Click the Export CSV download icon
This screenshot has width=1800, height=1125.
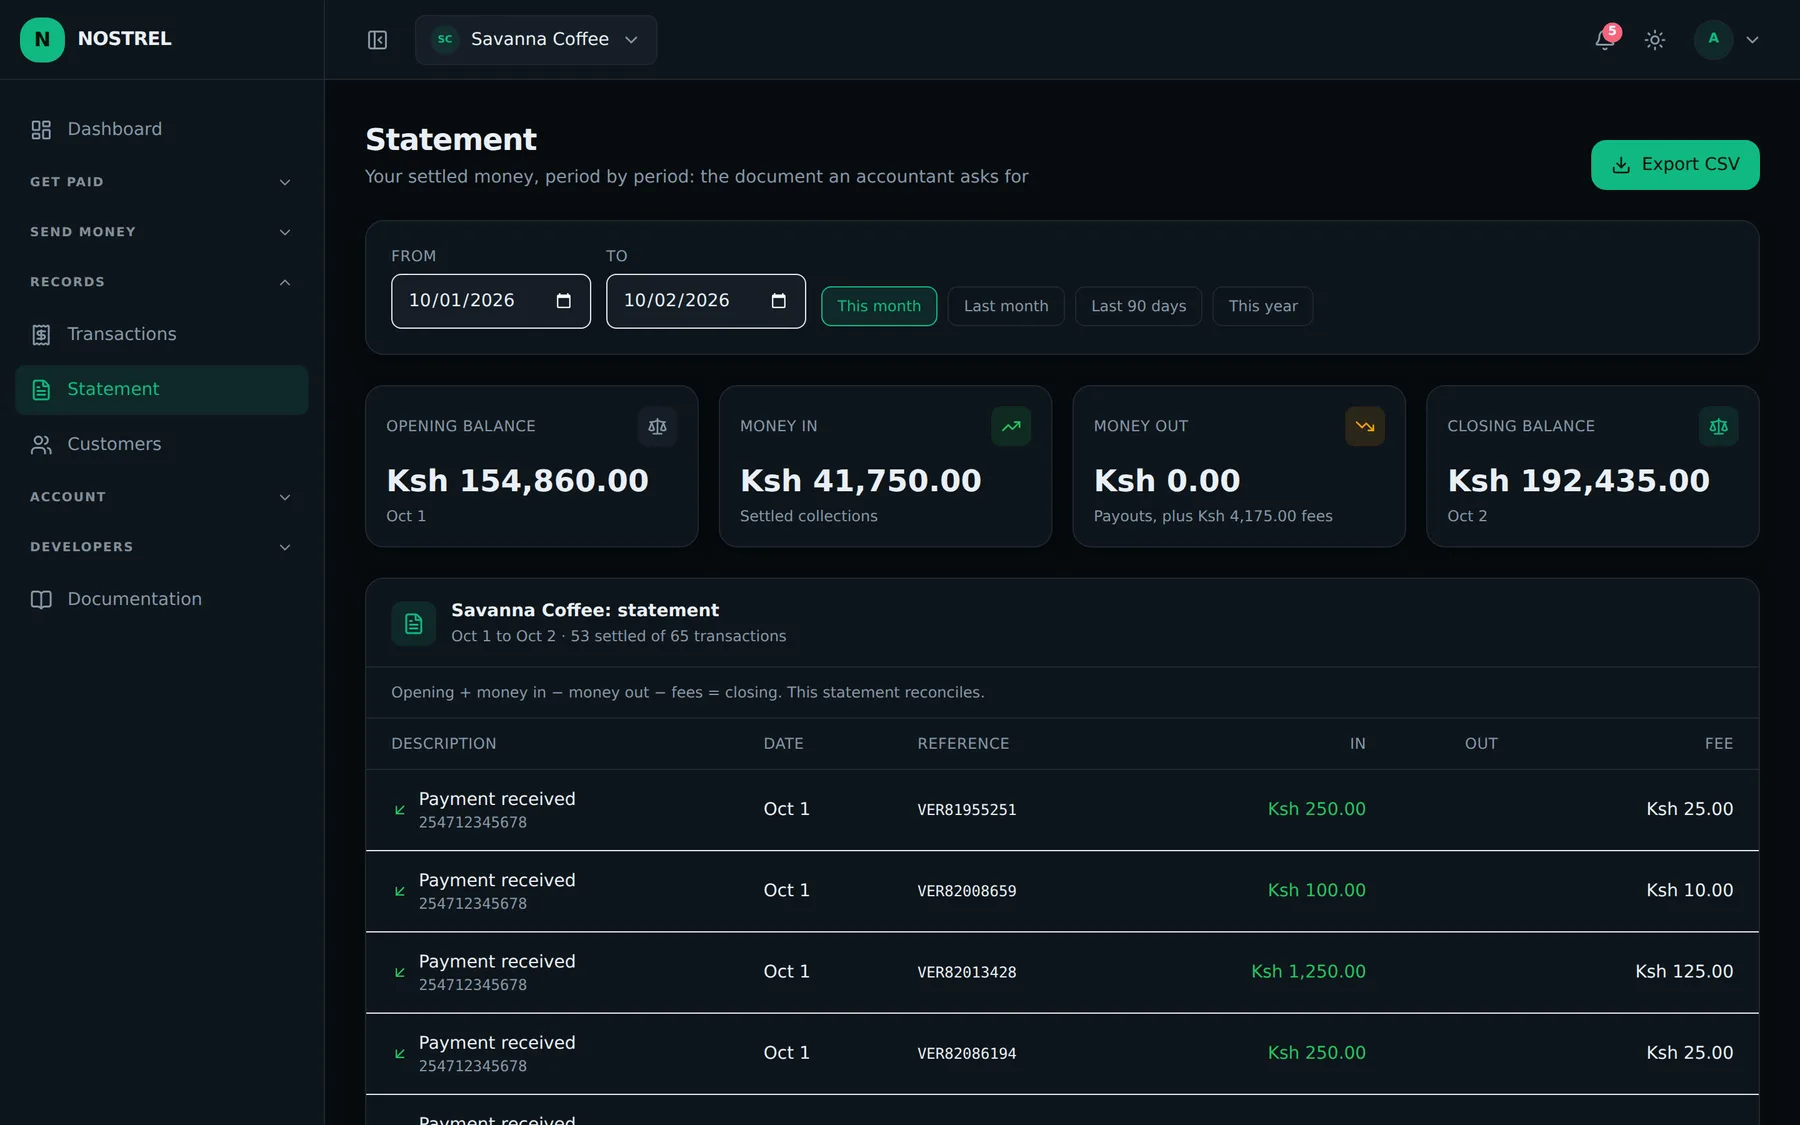(1621, 165)
